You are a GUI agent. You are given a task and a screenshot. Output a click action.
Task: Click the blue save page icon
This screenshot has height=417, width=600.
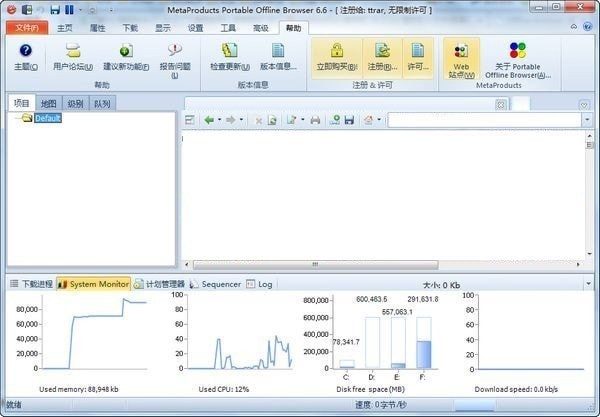(349, 120)
